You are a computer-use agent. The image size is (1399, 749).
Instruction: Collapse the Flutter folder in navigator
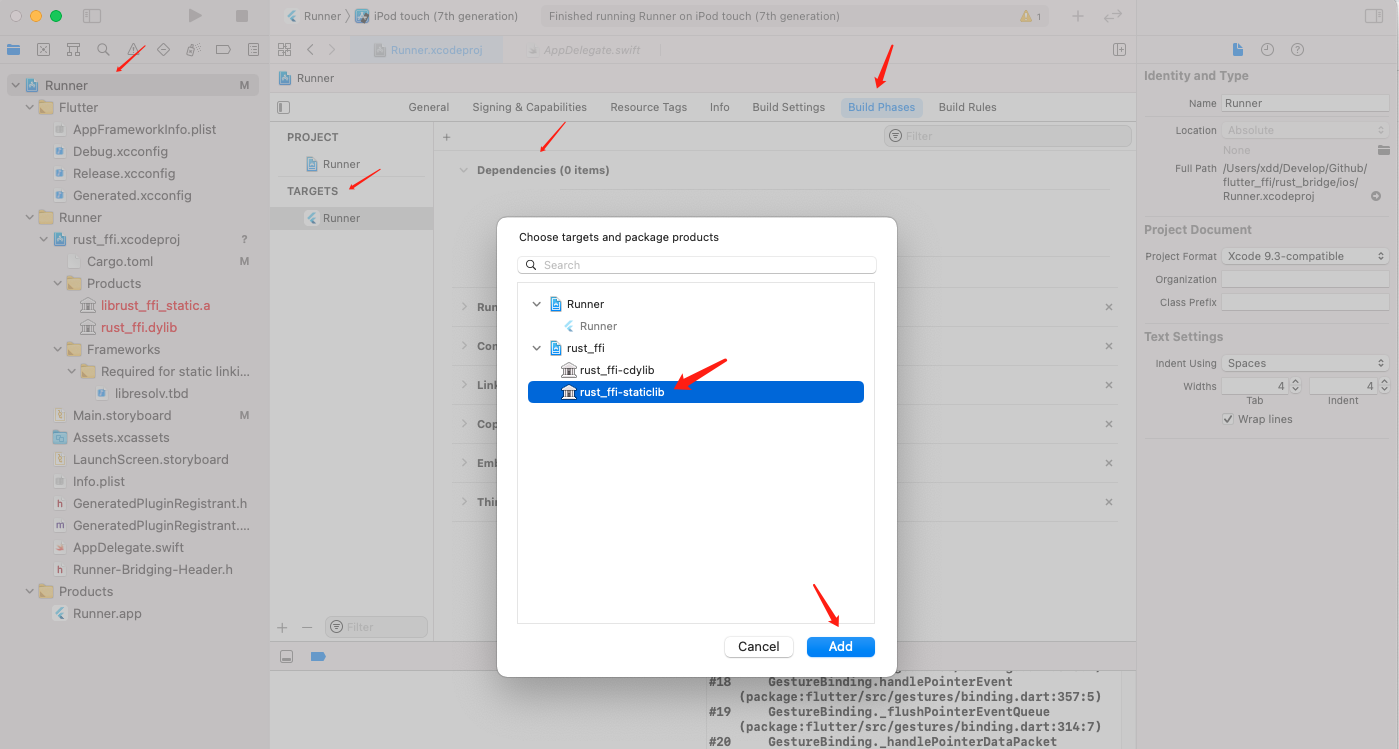[30, 107]
